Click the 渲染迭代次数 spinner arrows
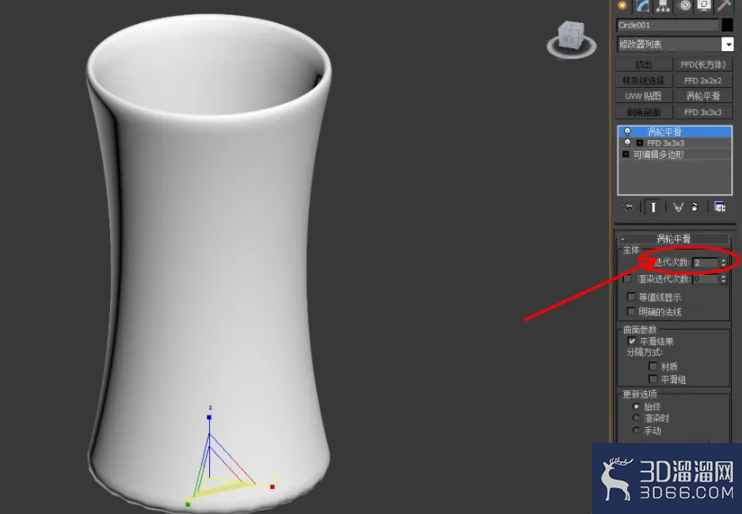742x514 pixels. (x=723, y=279)
